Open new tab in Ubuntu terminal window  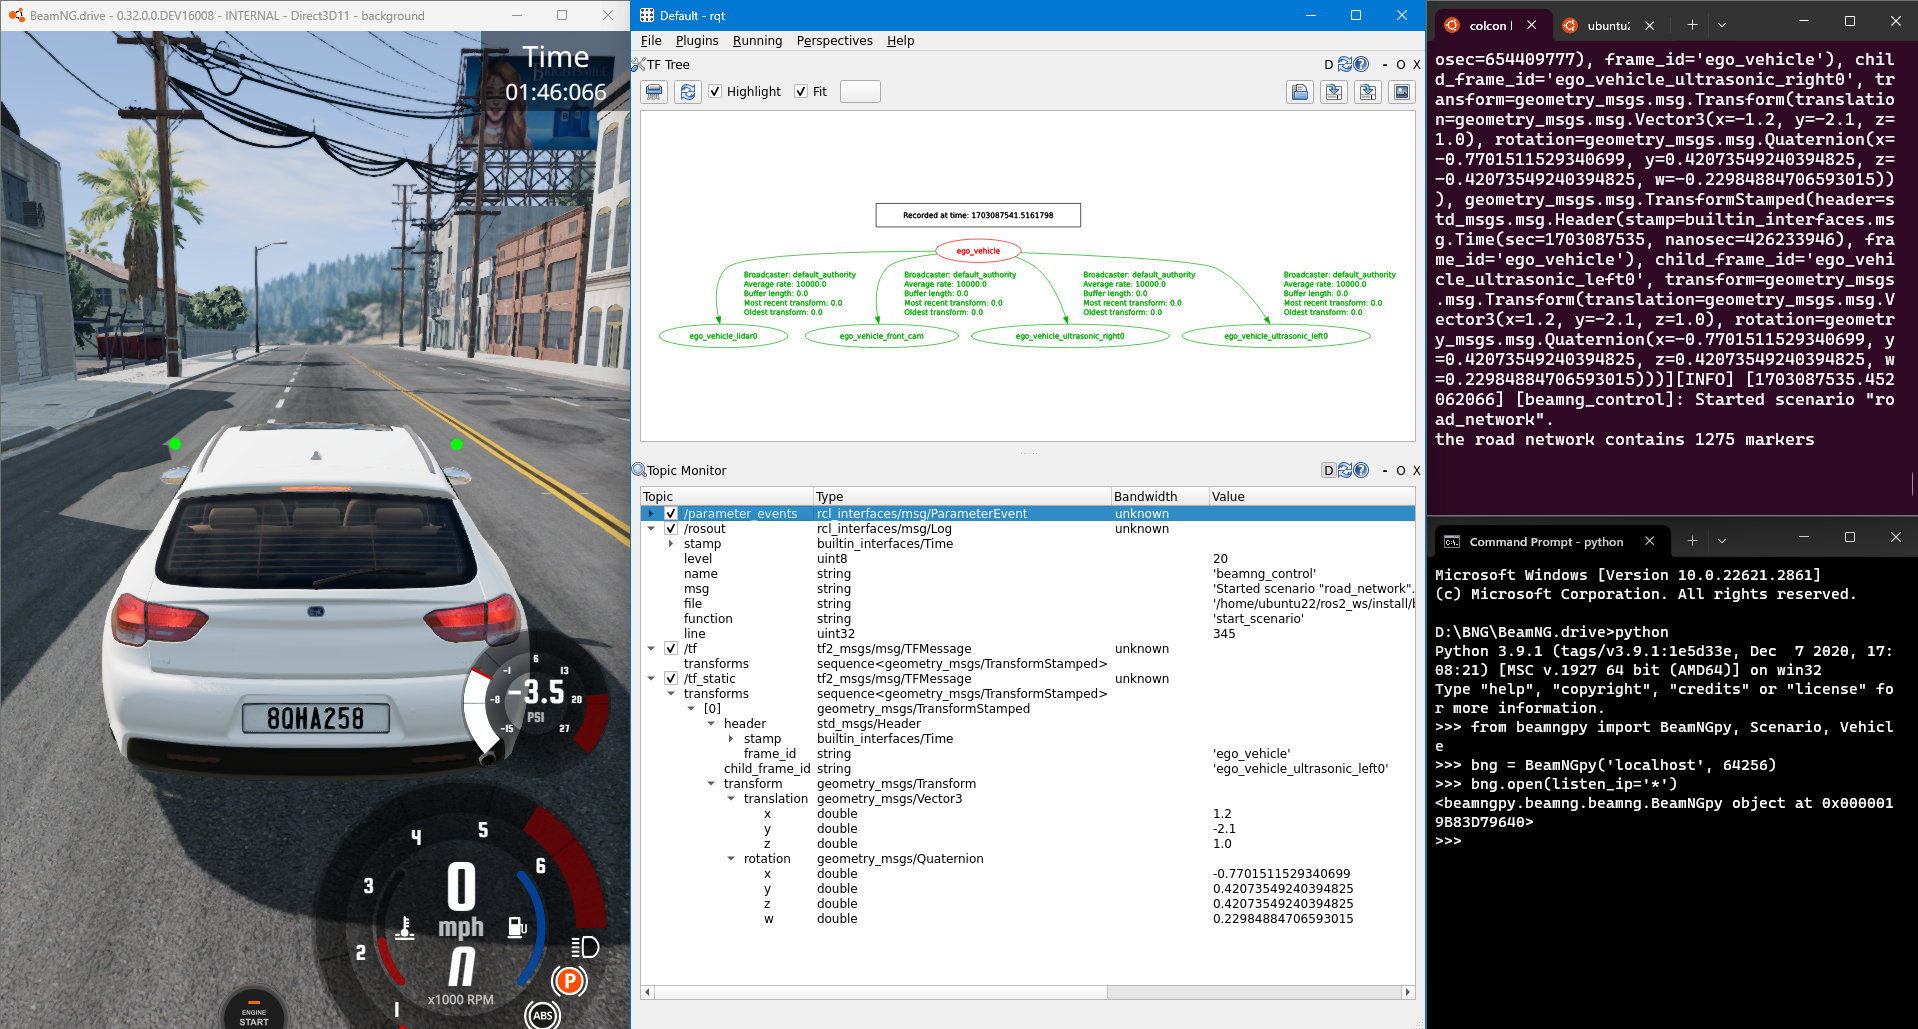click(x=1692, y=25)
